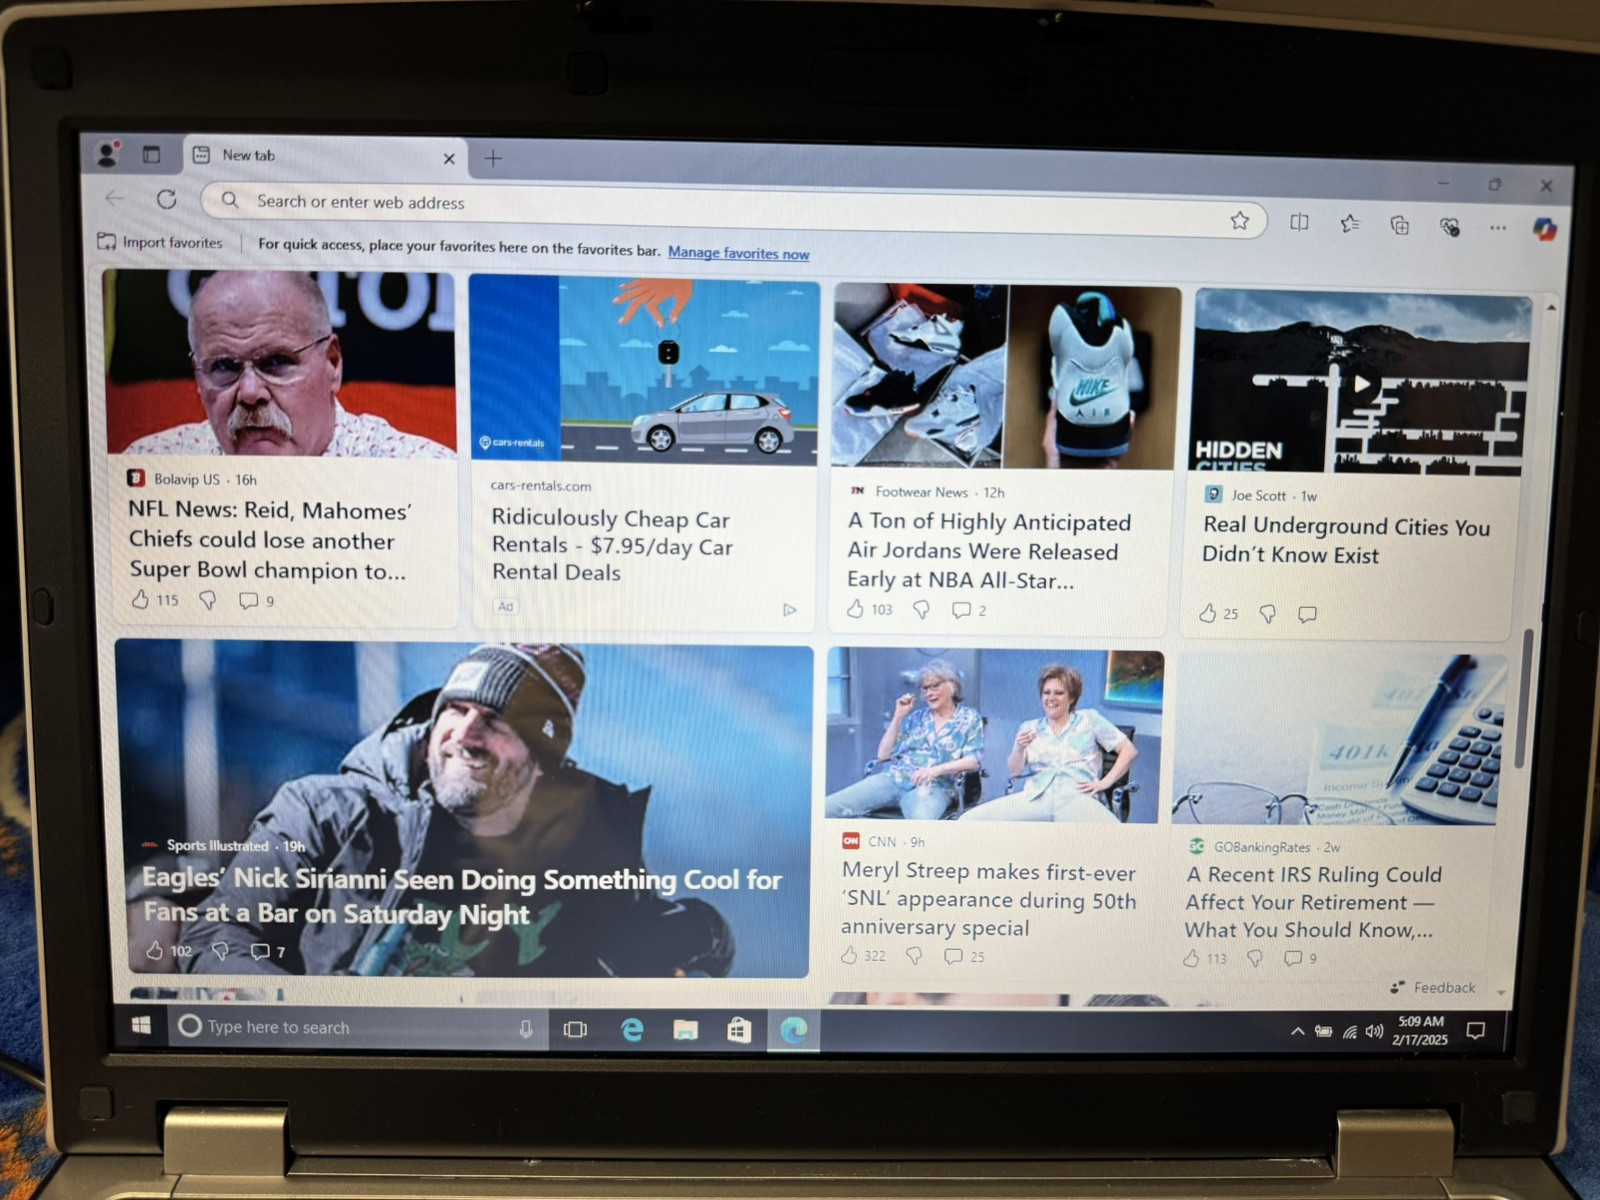The height and width of the screenshot is (1200, 1600).
Task: Open Task View on the taskbar
Action: pyautogui.click(x=575, y=1029)
